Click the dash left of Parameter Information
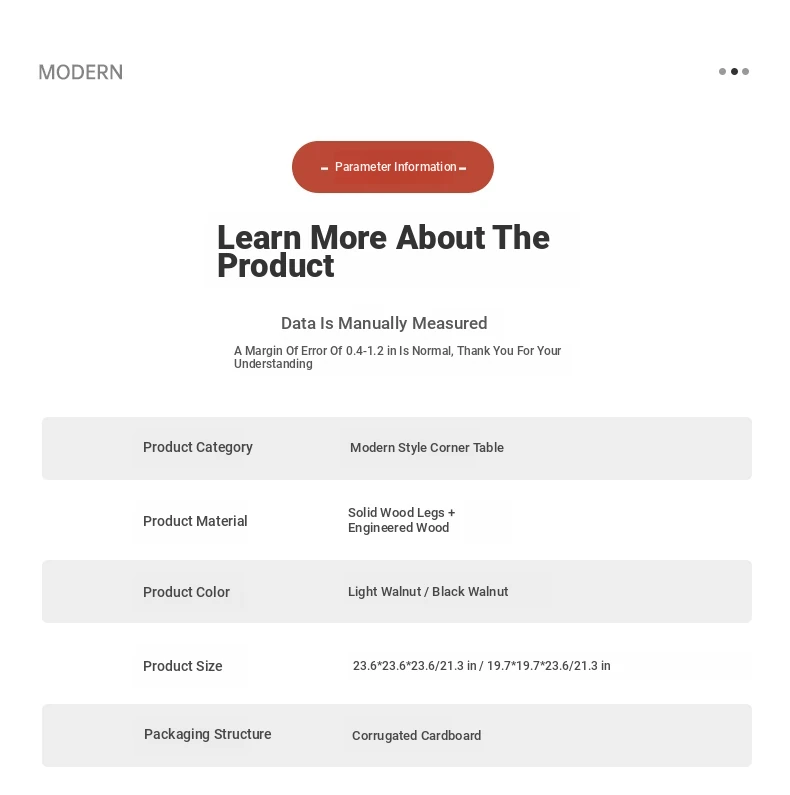Image resolution: width=790 pixels, height=795 pixels. [325, 168]
